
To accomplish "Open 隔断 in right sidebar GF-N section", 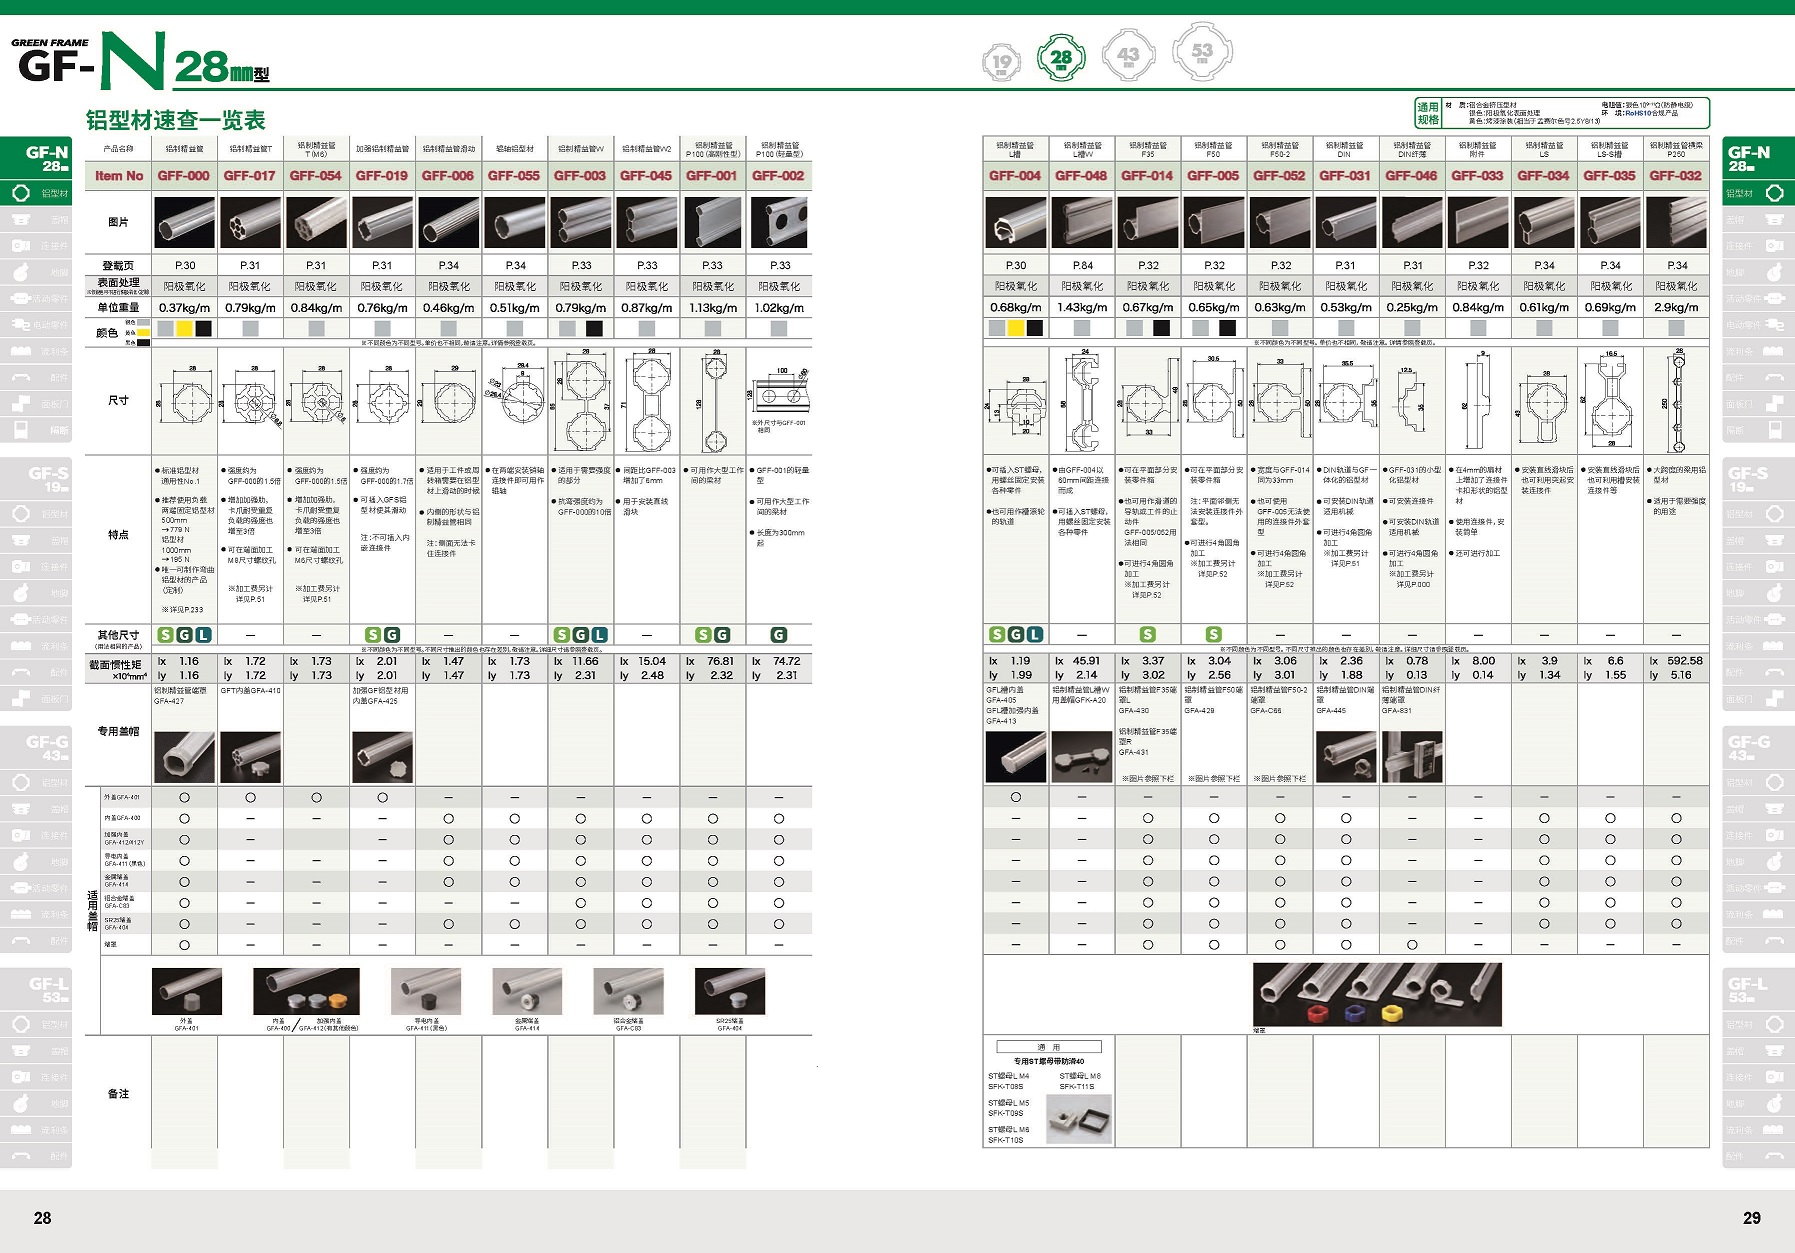I will tap(1759, 430).
